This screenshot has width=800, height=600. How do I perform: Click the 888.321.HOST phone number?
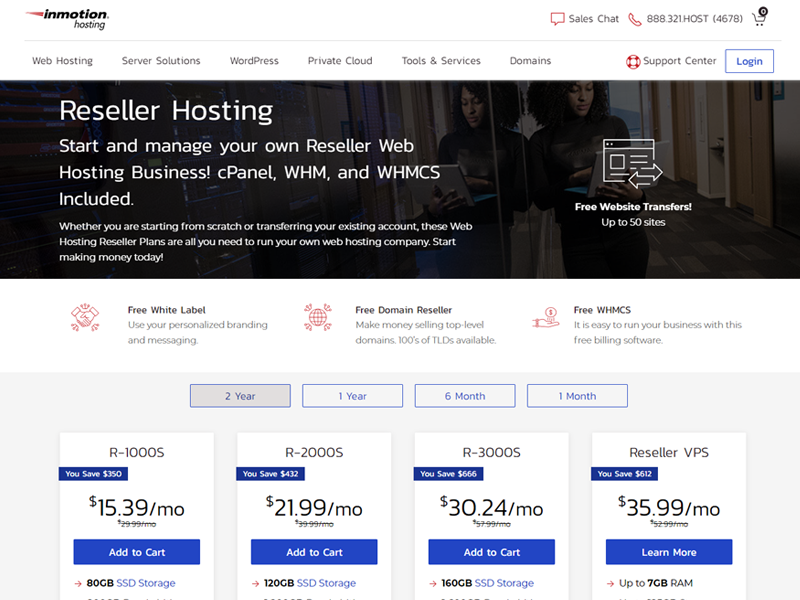(x=694, y=19)
